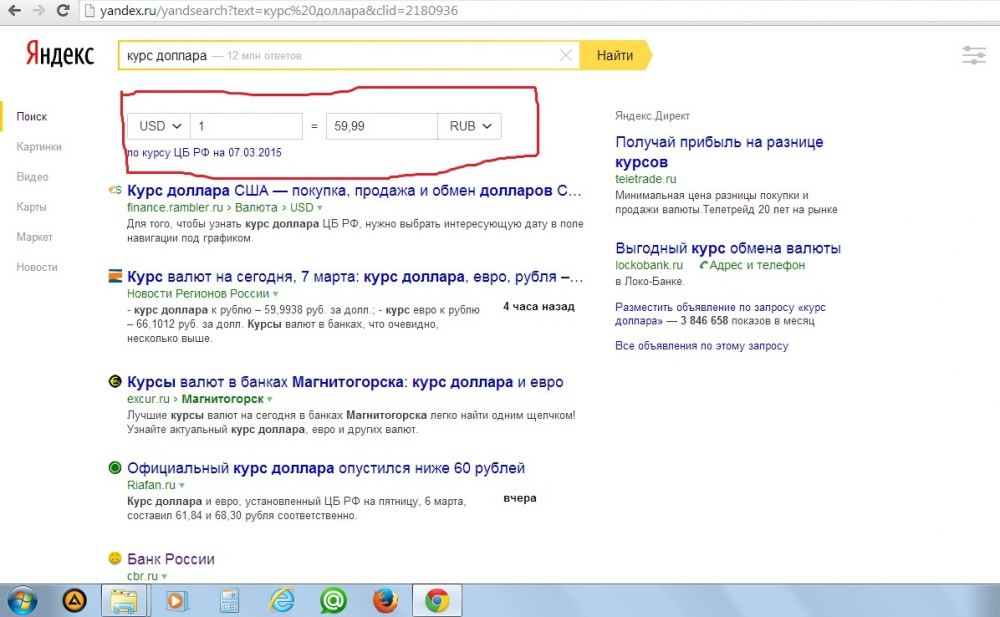The height and width of the screenshot is (617, 1000).
Task: Open Курсы валют в банках Магнитогорска link
Action: (345, 382)
